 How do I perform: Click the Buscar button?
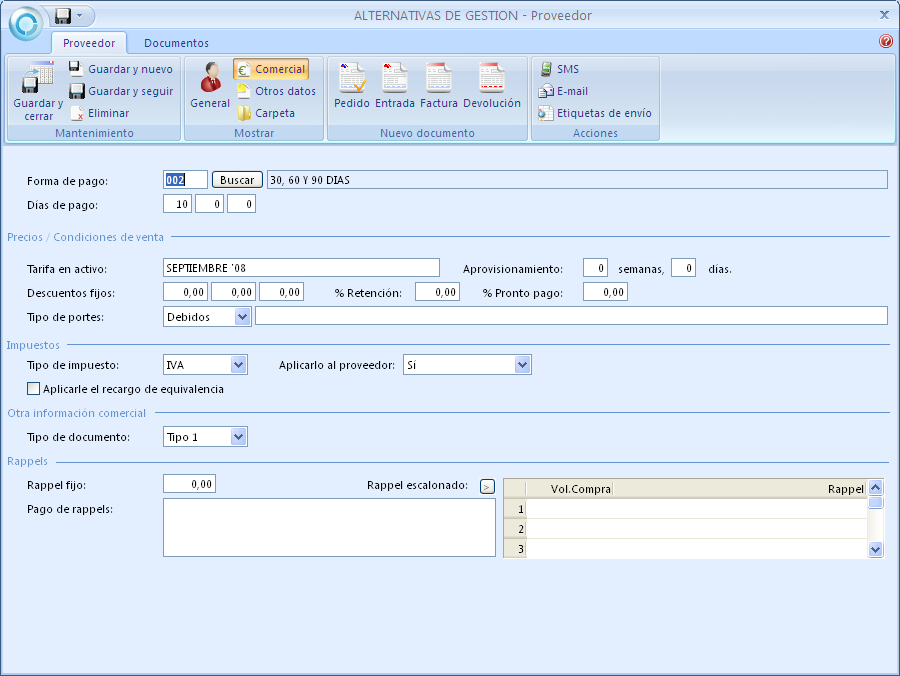237,180
